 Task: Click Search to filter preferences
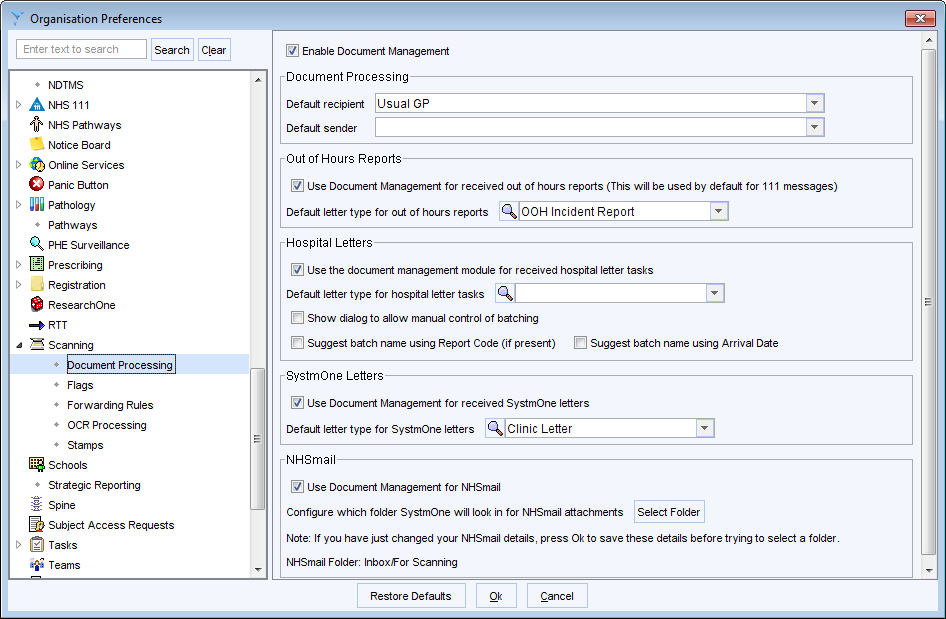point(172,49)
